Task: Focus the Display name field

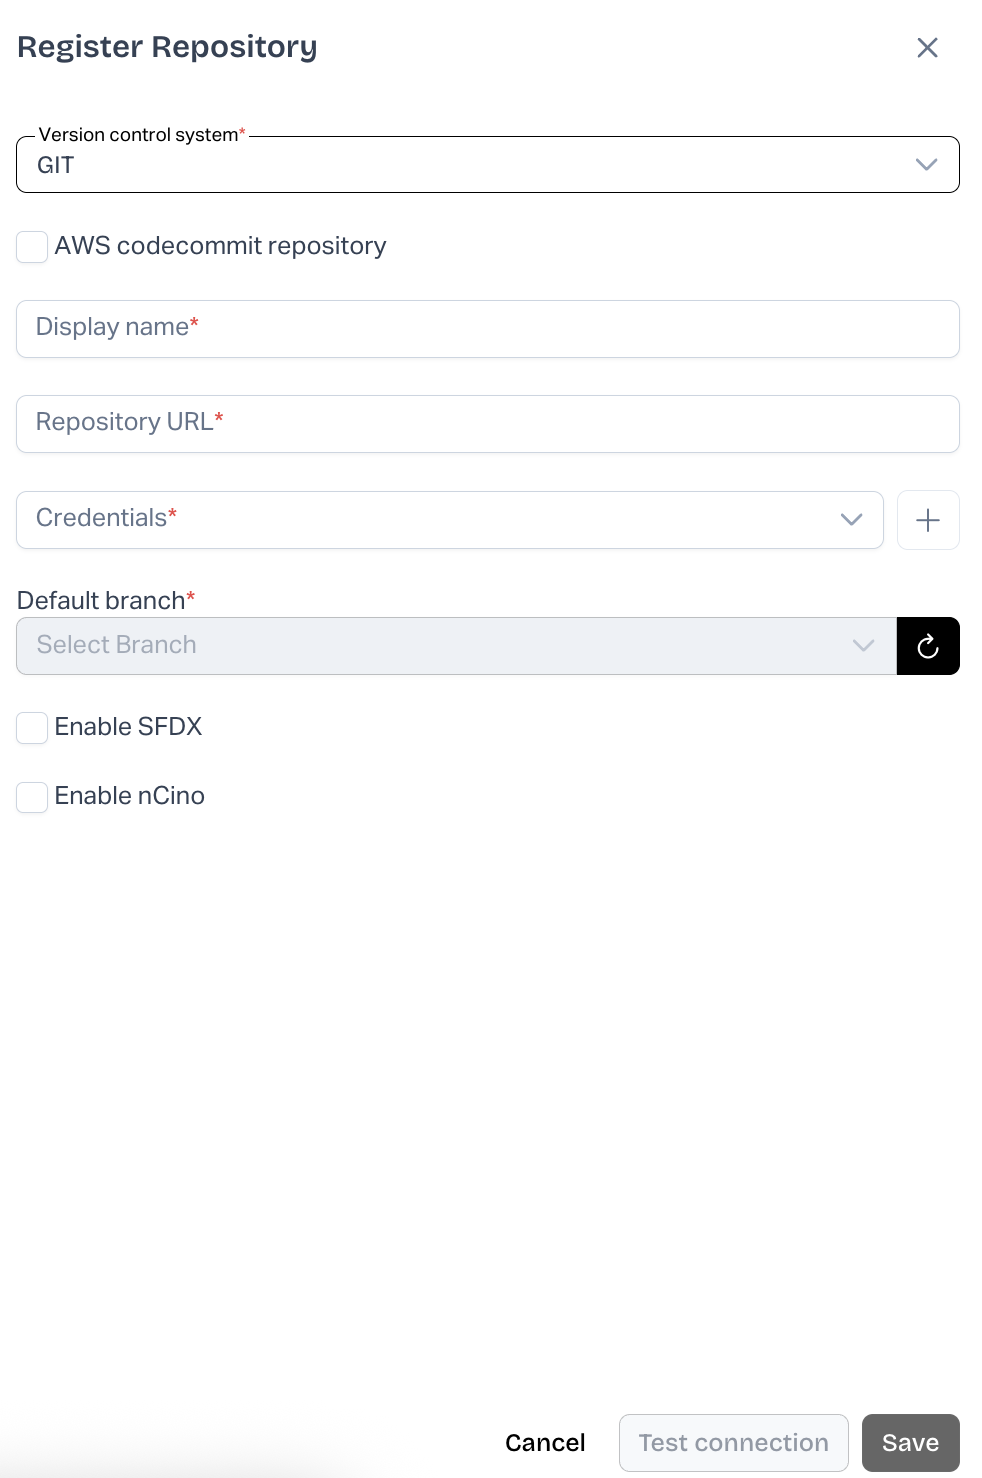Action: coord(487,329)
